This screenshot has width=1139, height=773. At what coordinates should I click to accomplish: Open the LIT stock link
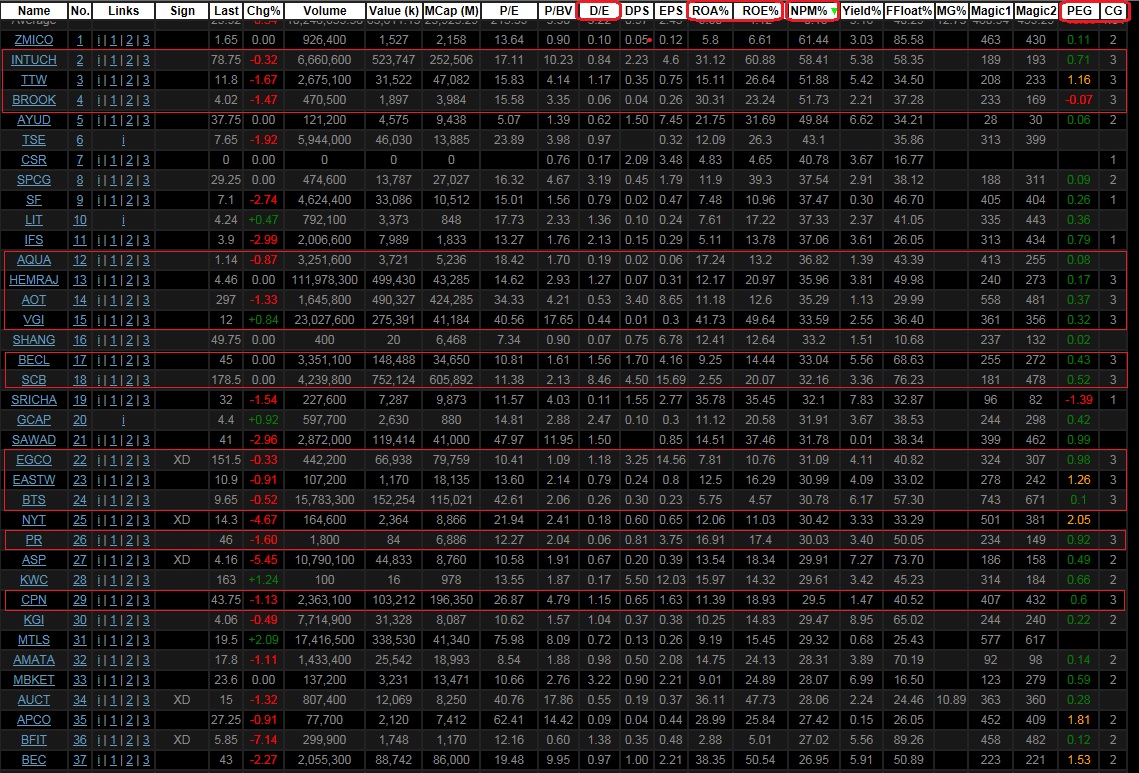(x=34, y=219)
